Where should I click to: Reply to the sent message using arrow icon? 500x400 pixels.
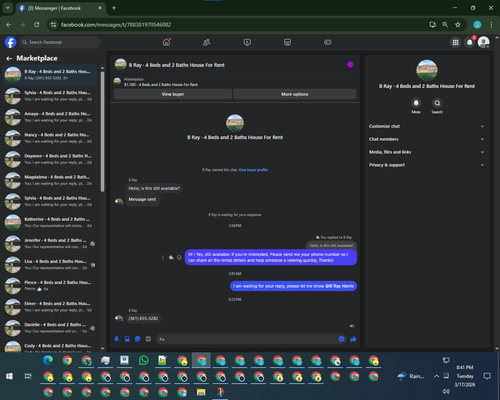coord(171,257)
